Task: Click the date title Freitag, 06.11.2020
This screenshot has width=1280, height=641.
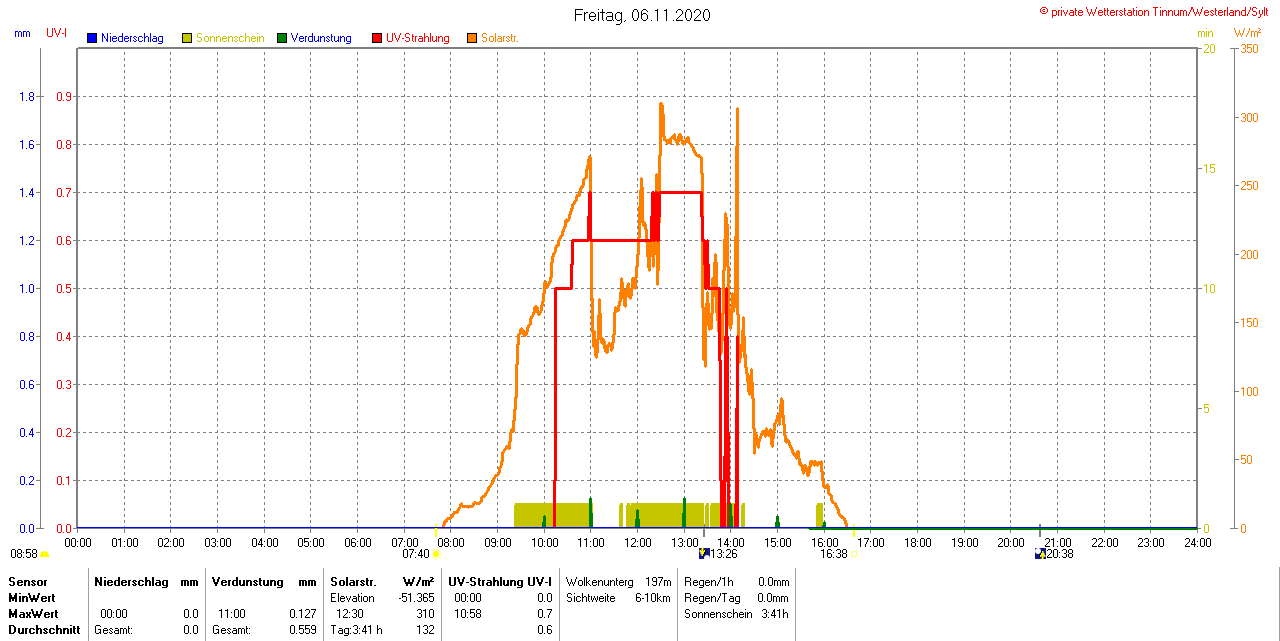Action: click(643, 16)
